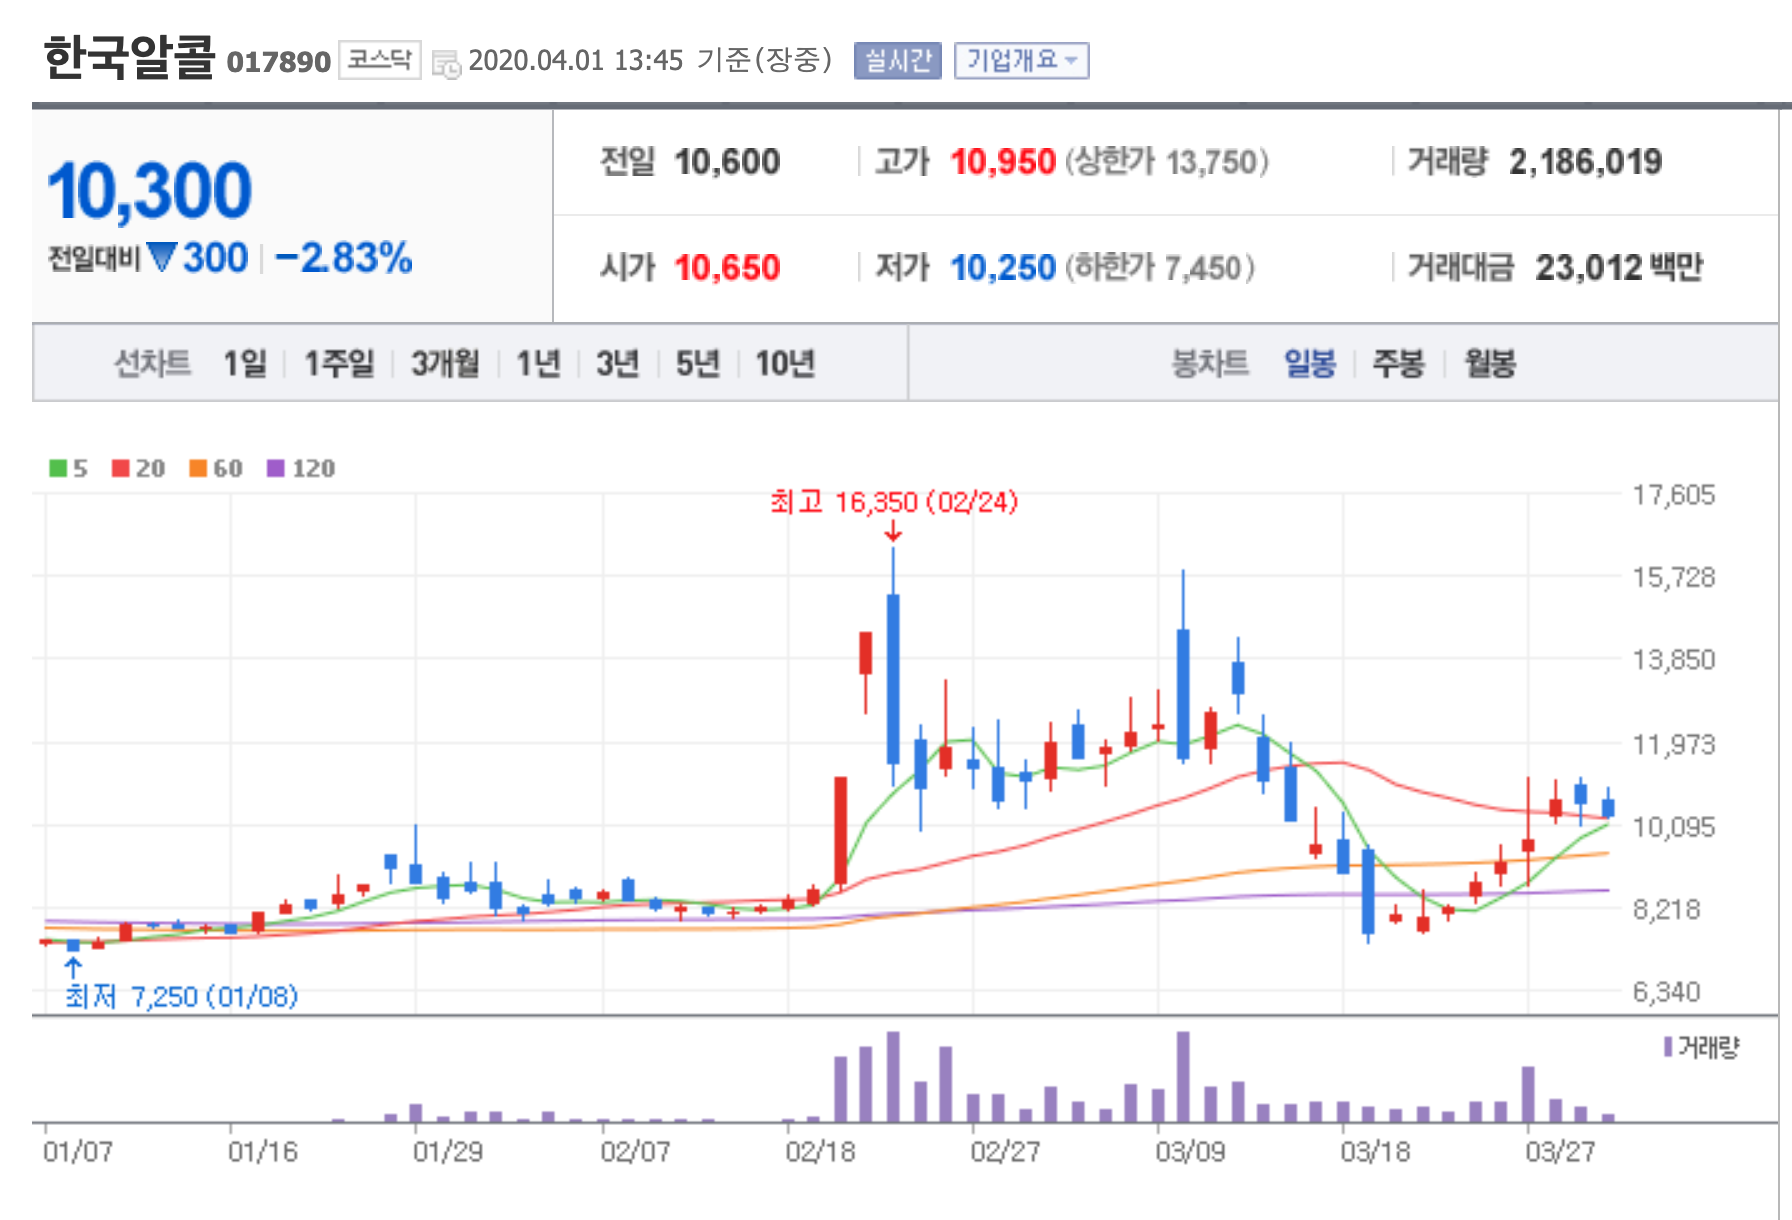Select the 3개월 line chart period
The width and height of the screenshot is (1792, 1220).
(x=445, y=363)
